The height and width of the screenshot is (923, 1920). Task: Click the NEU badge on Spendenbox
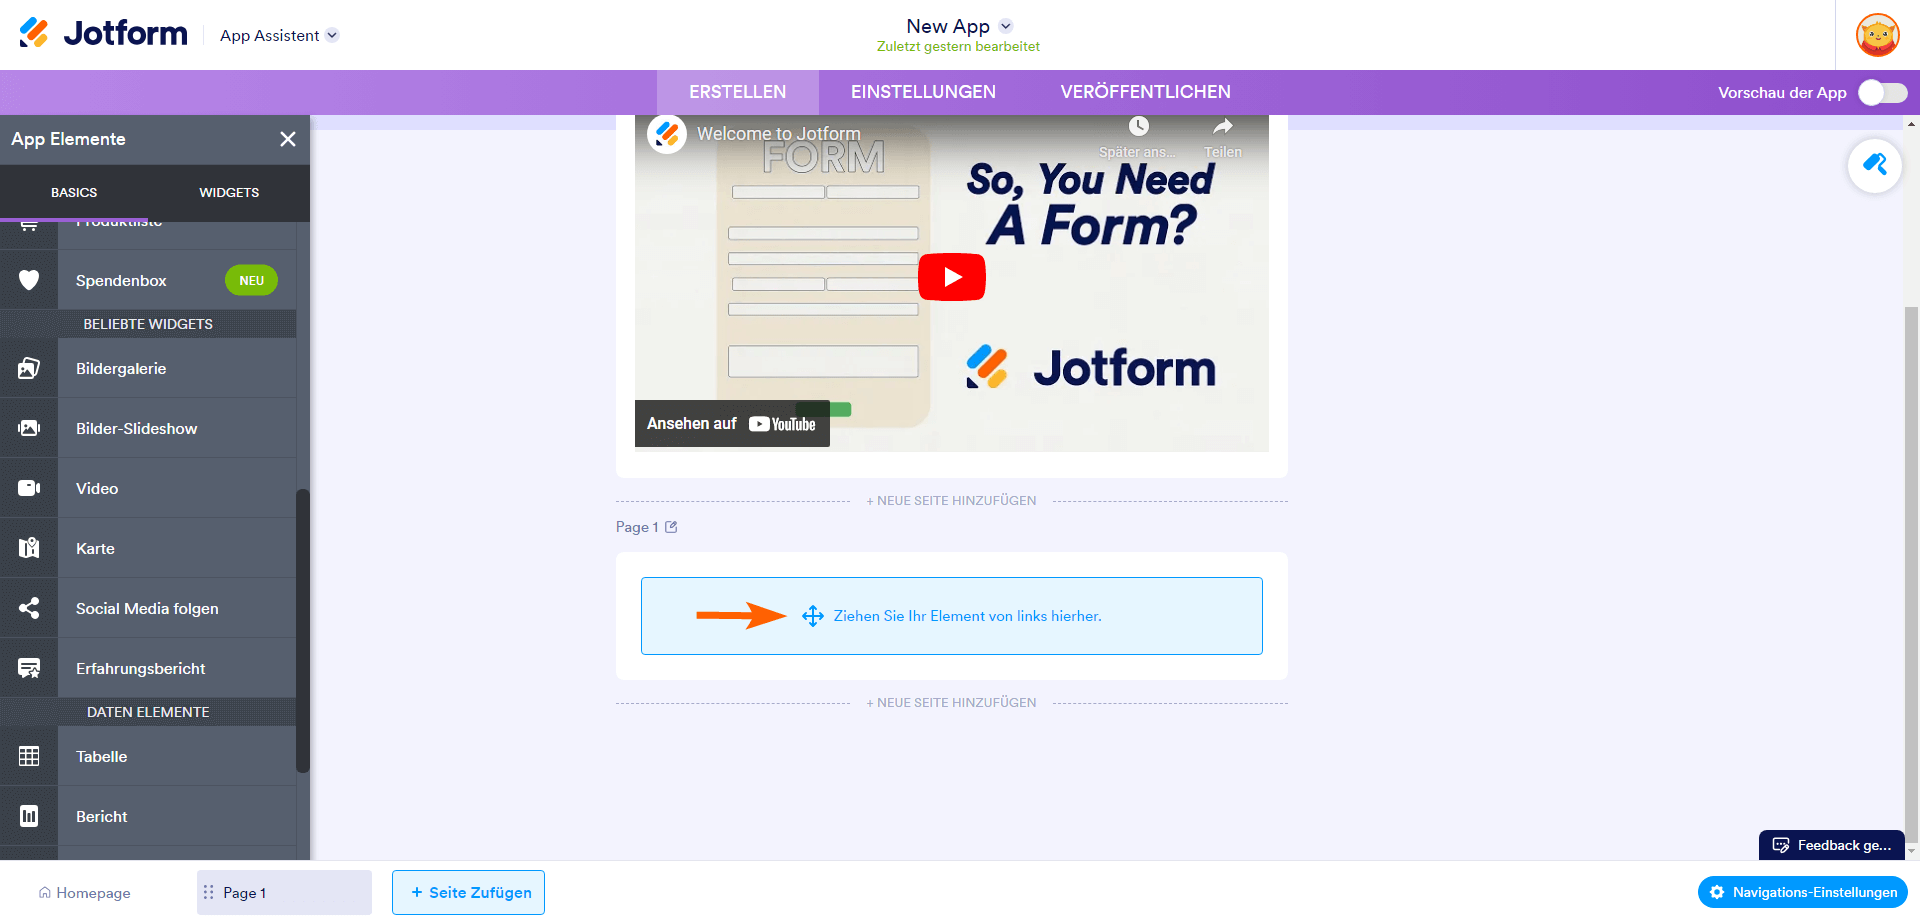251,280
